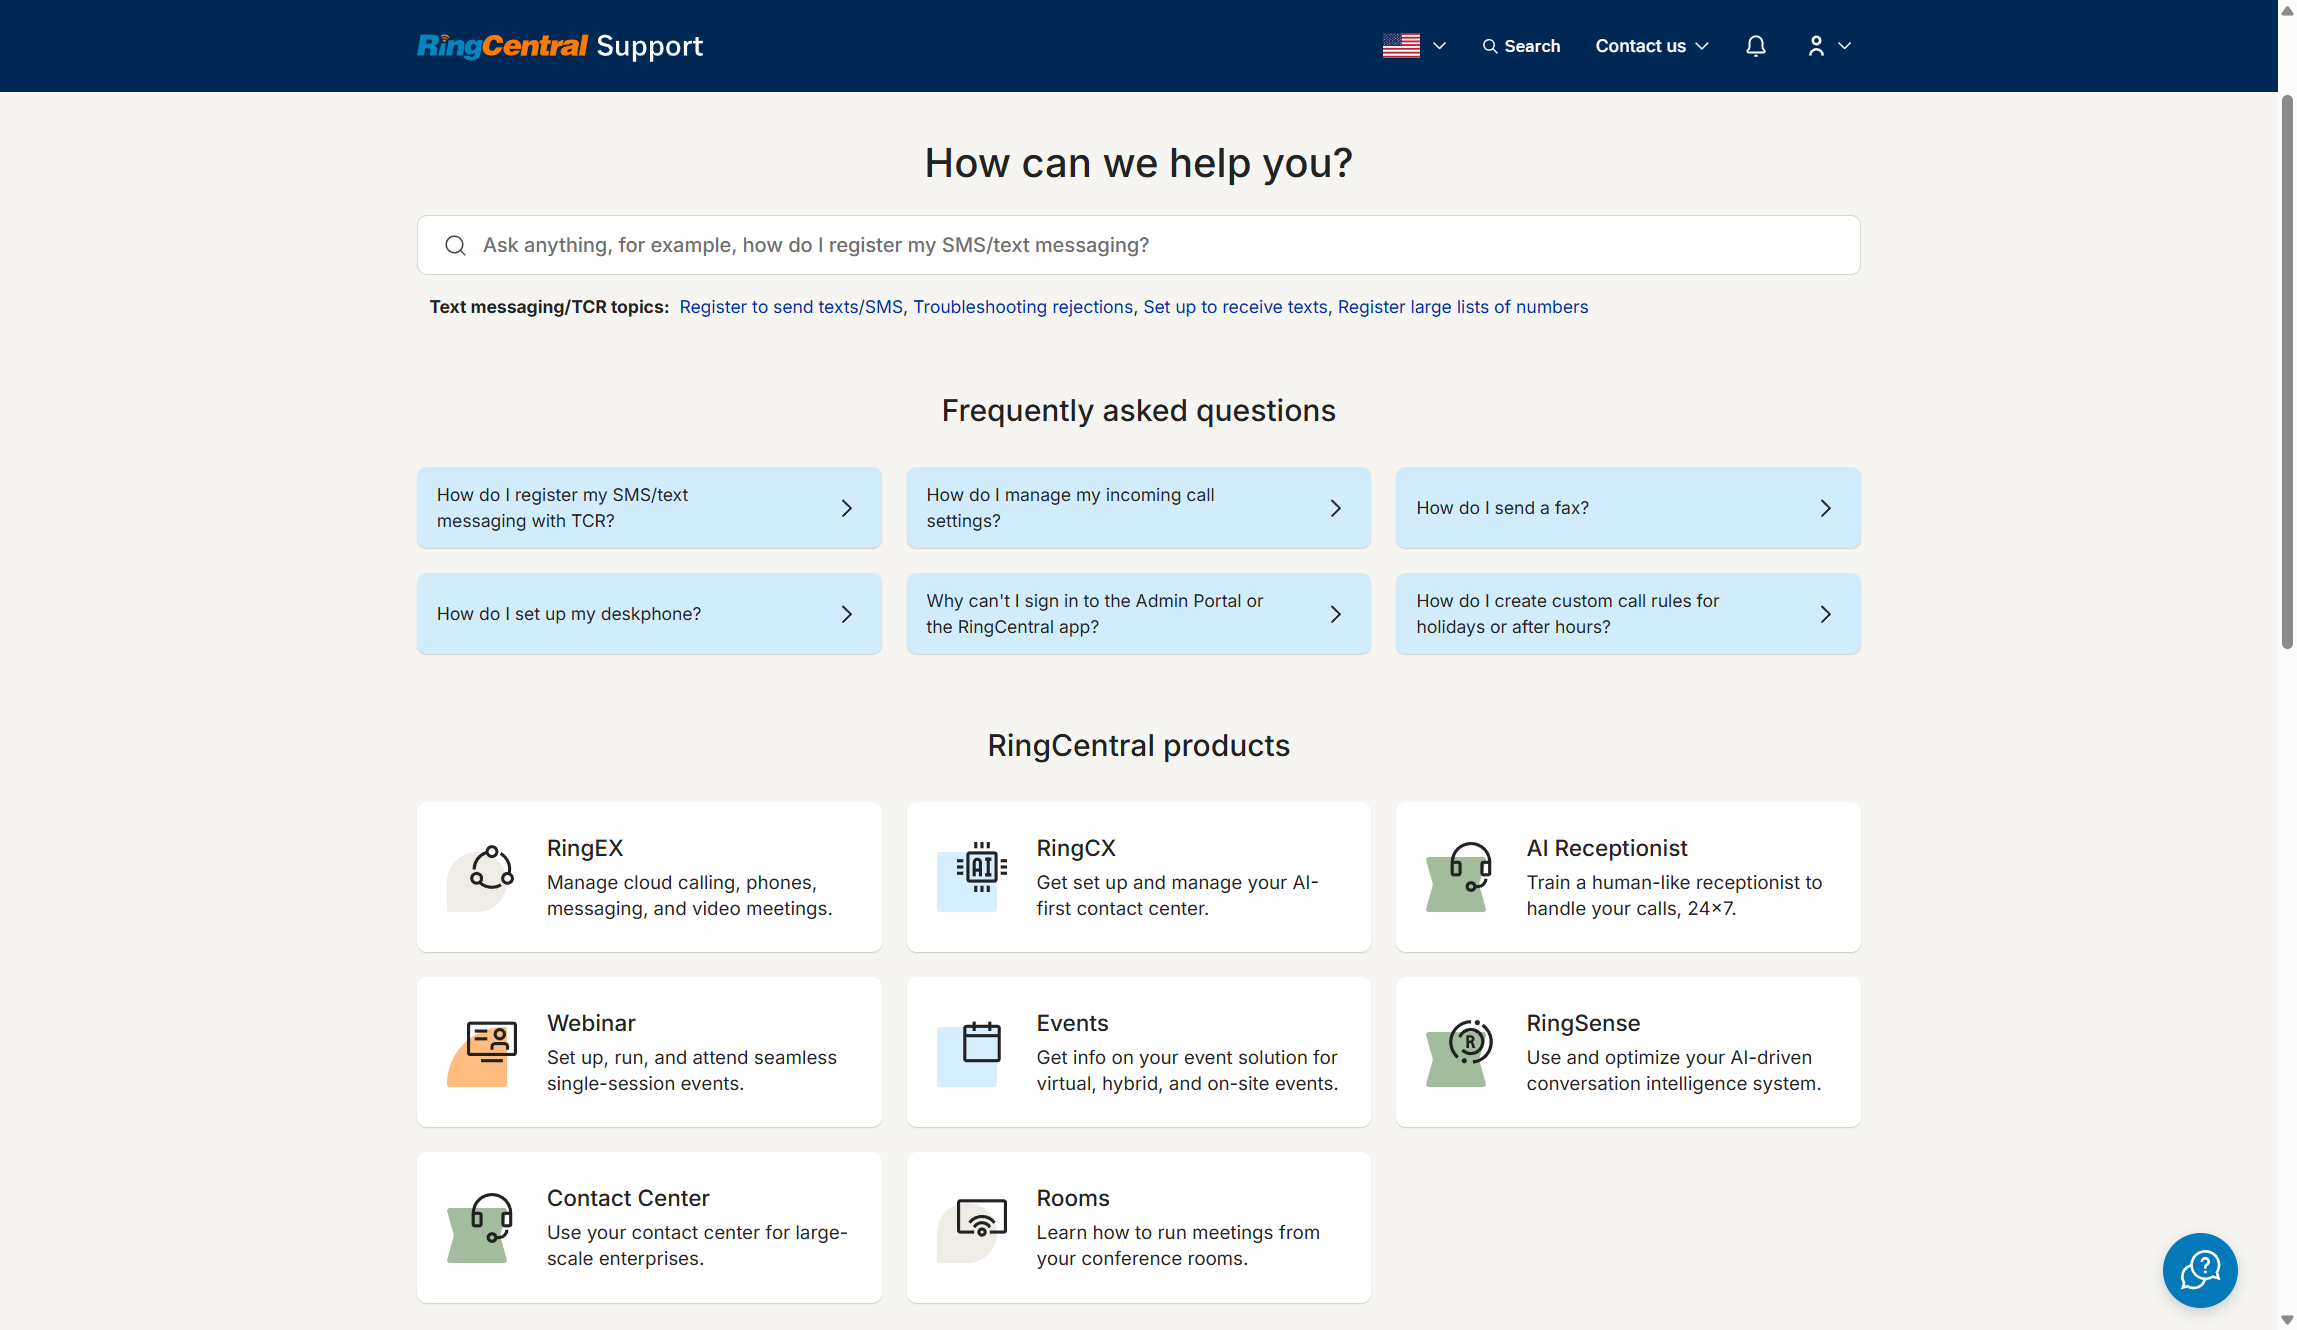This screenshot has height=1330, width=2297.
Task: Click the magnifier icon in search box
Action: coord(455,245)
